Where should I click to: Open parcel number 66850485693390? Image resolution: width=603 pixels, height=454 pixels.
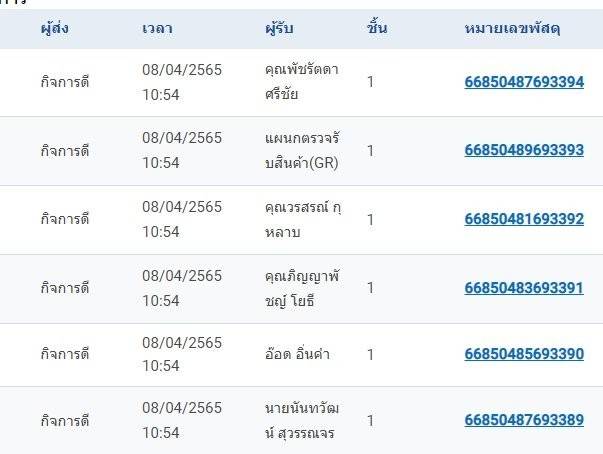pyautogui.click(x=524, y=355)
